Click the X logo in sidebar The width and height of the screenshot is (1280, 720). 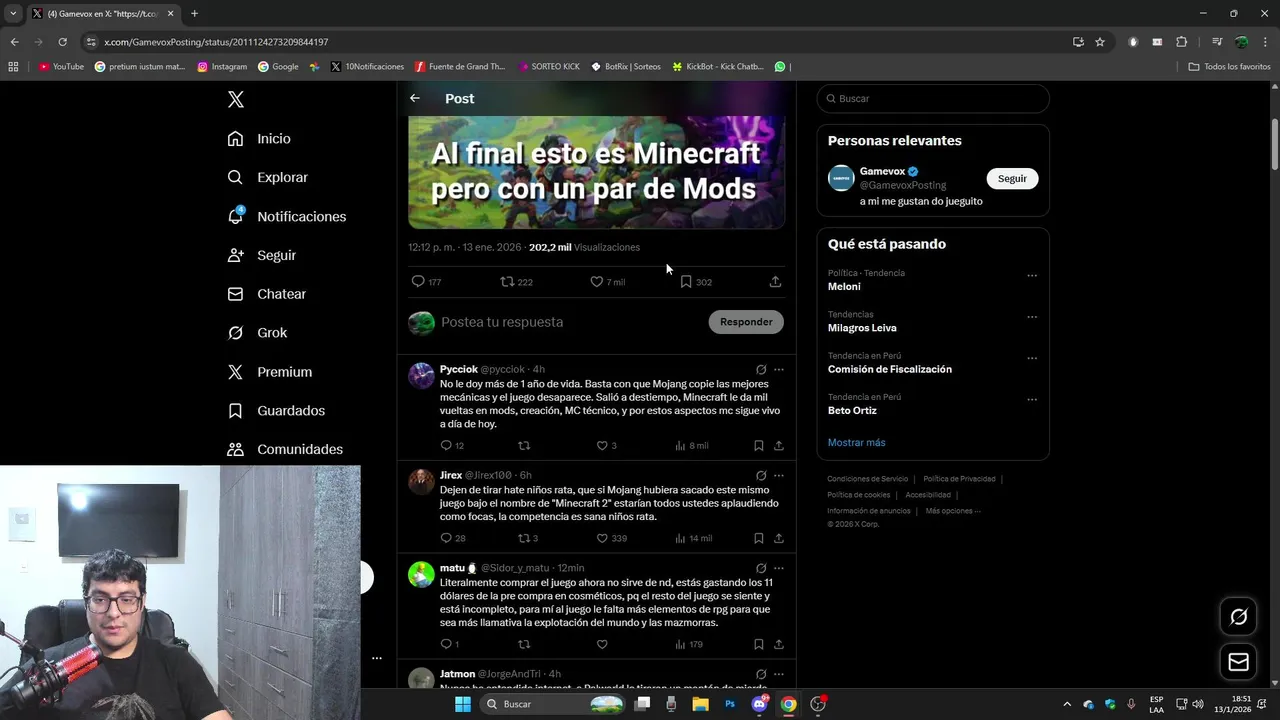coord(235,99)
